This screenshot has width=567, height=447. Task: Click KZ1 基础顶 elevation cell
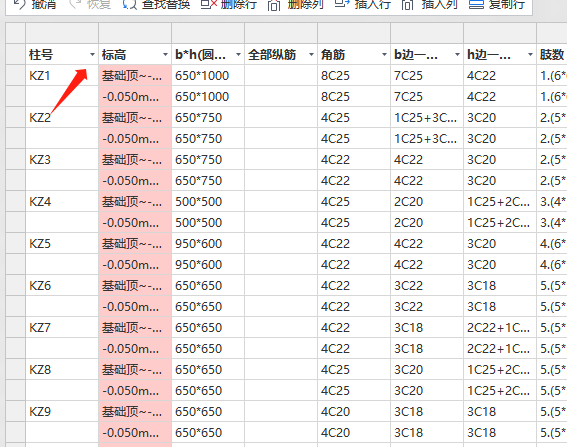[135, 76]
